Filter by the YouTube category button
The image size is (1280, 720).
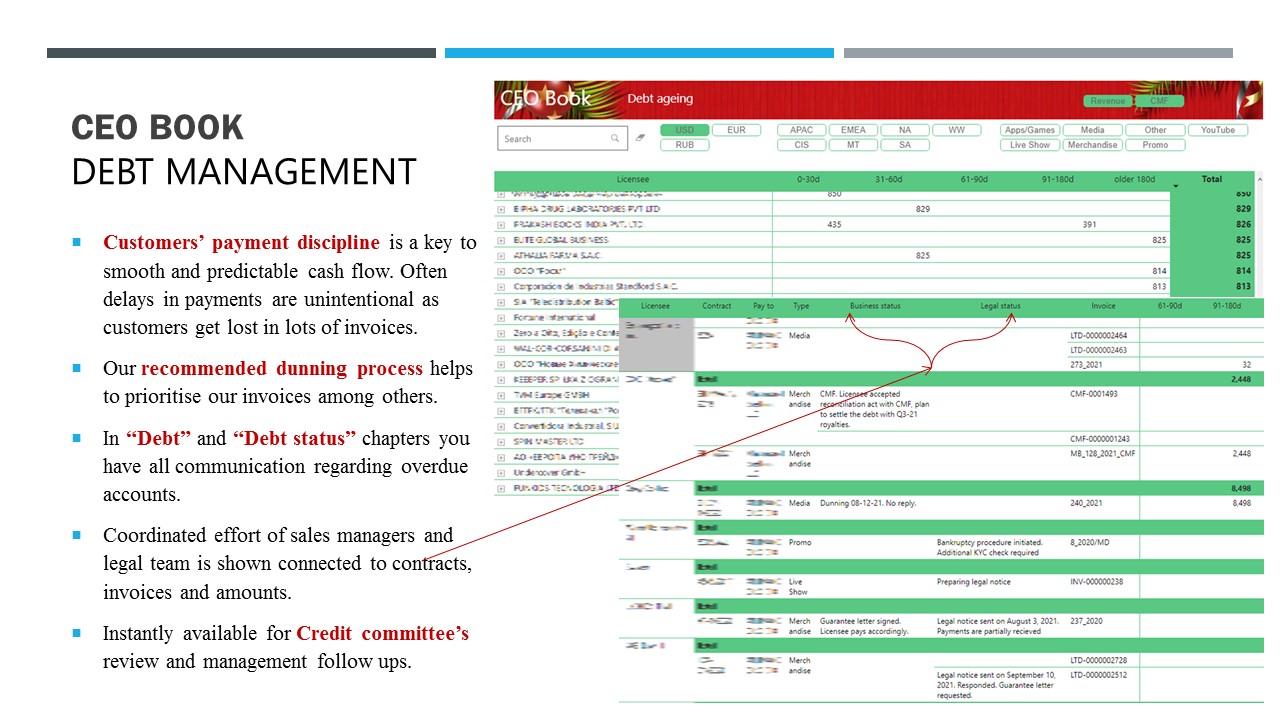tap(1218, 130)
